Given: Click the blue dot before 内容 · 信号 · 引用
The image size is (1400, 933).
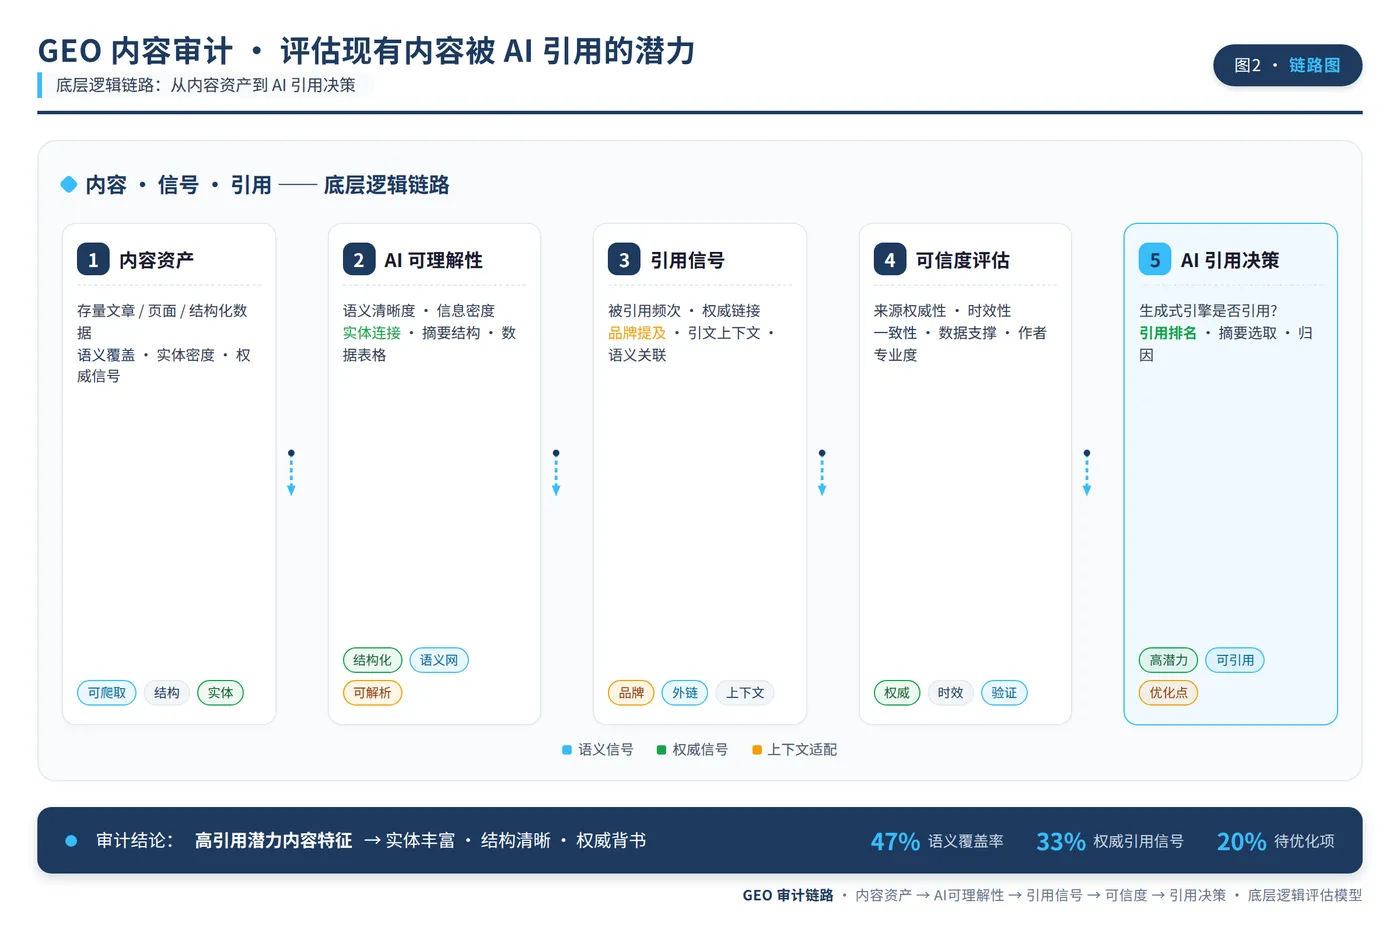Looking at the screenshot, I should coord(69,184).
